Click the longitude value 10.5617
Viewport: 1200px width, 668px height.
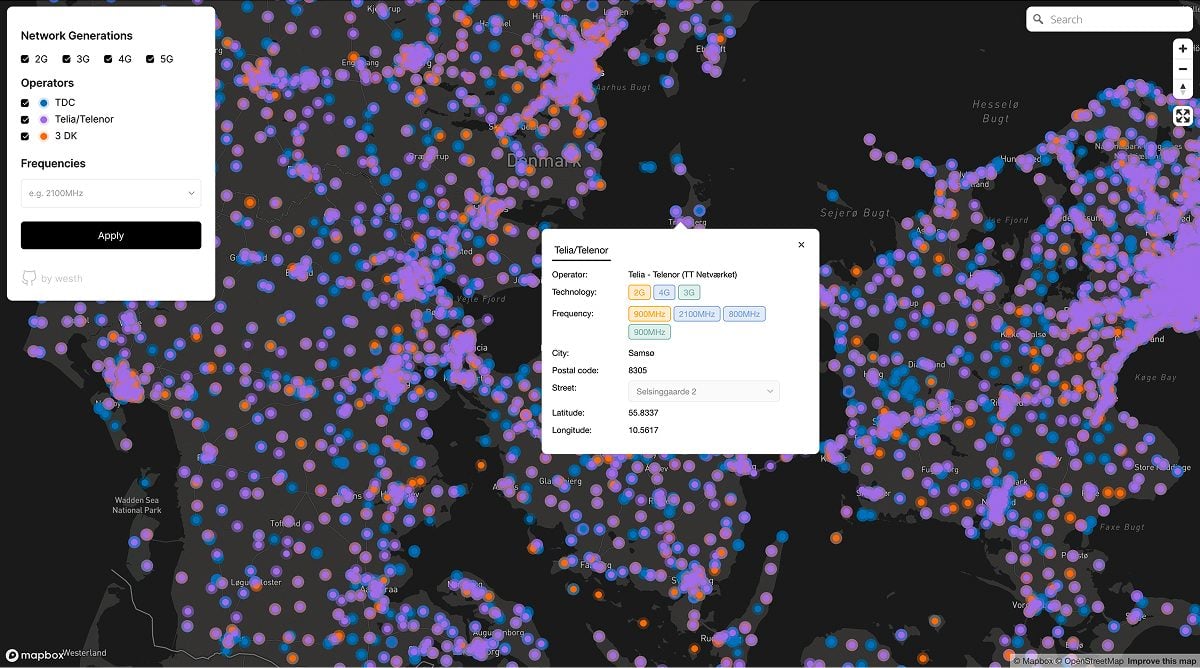pyautogui.click(x=643, y=430)
